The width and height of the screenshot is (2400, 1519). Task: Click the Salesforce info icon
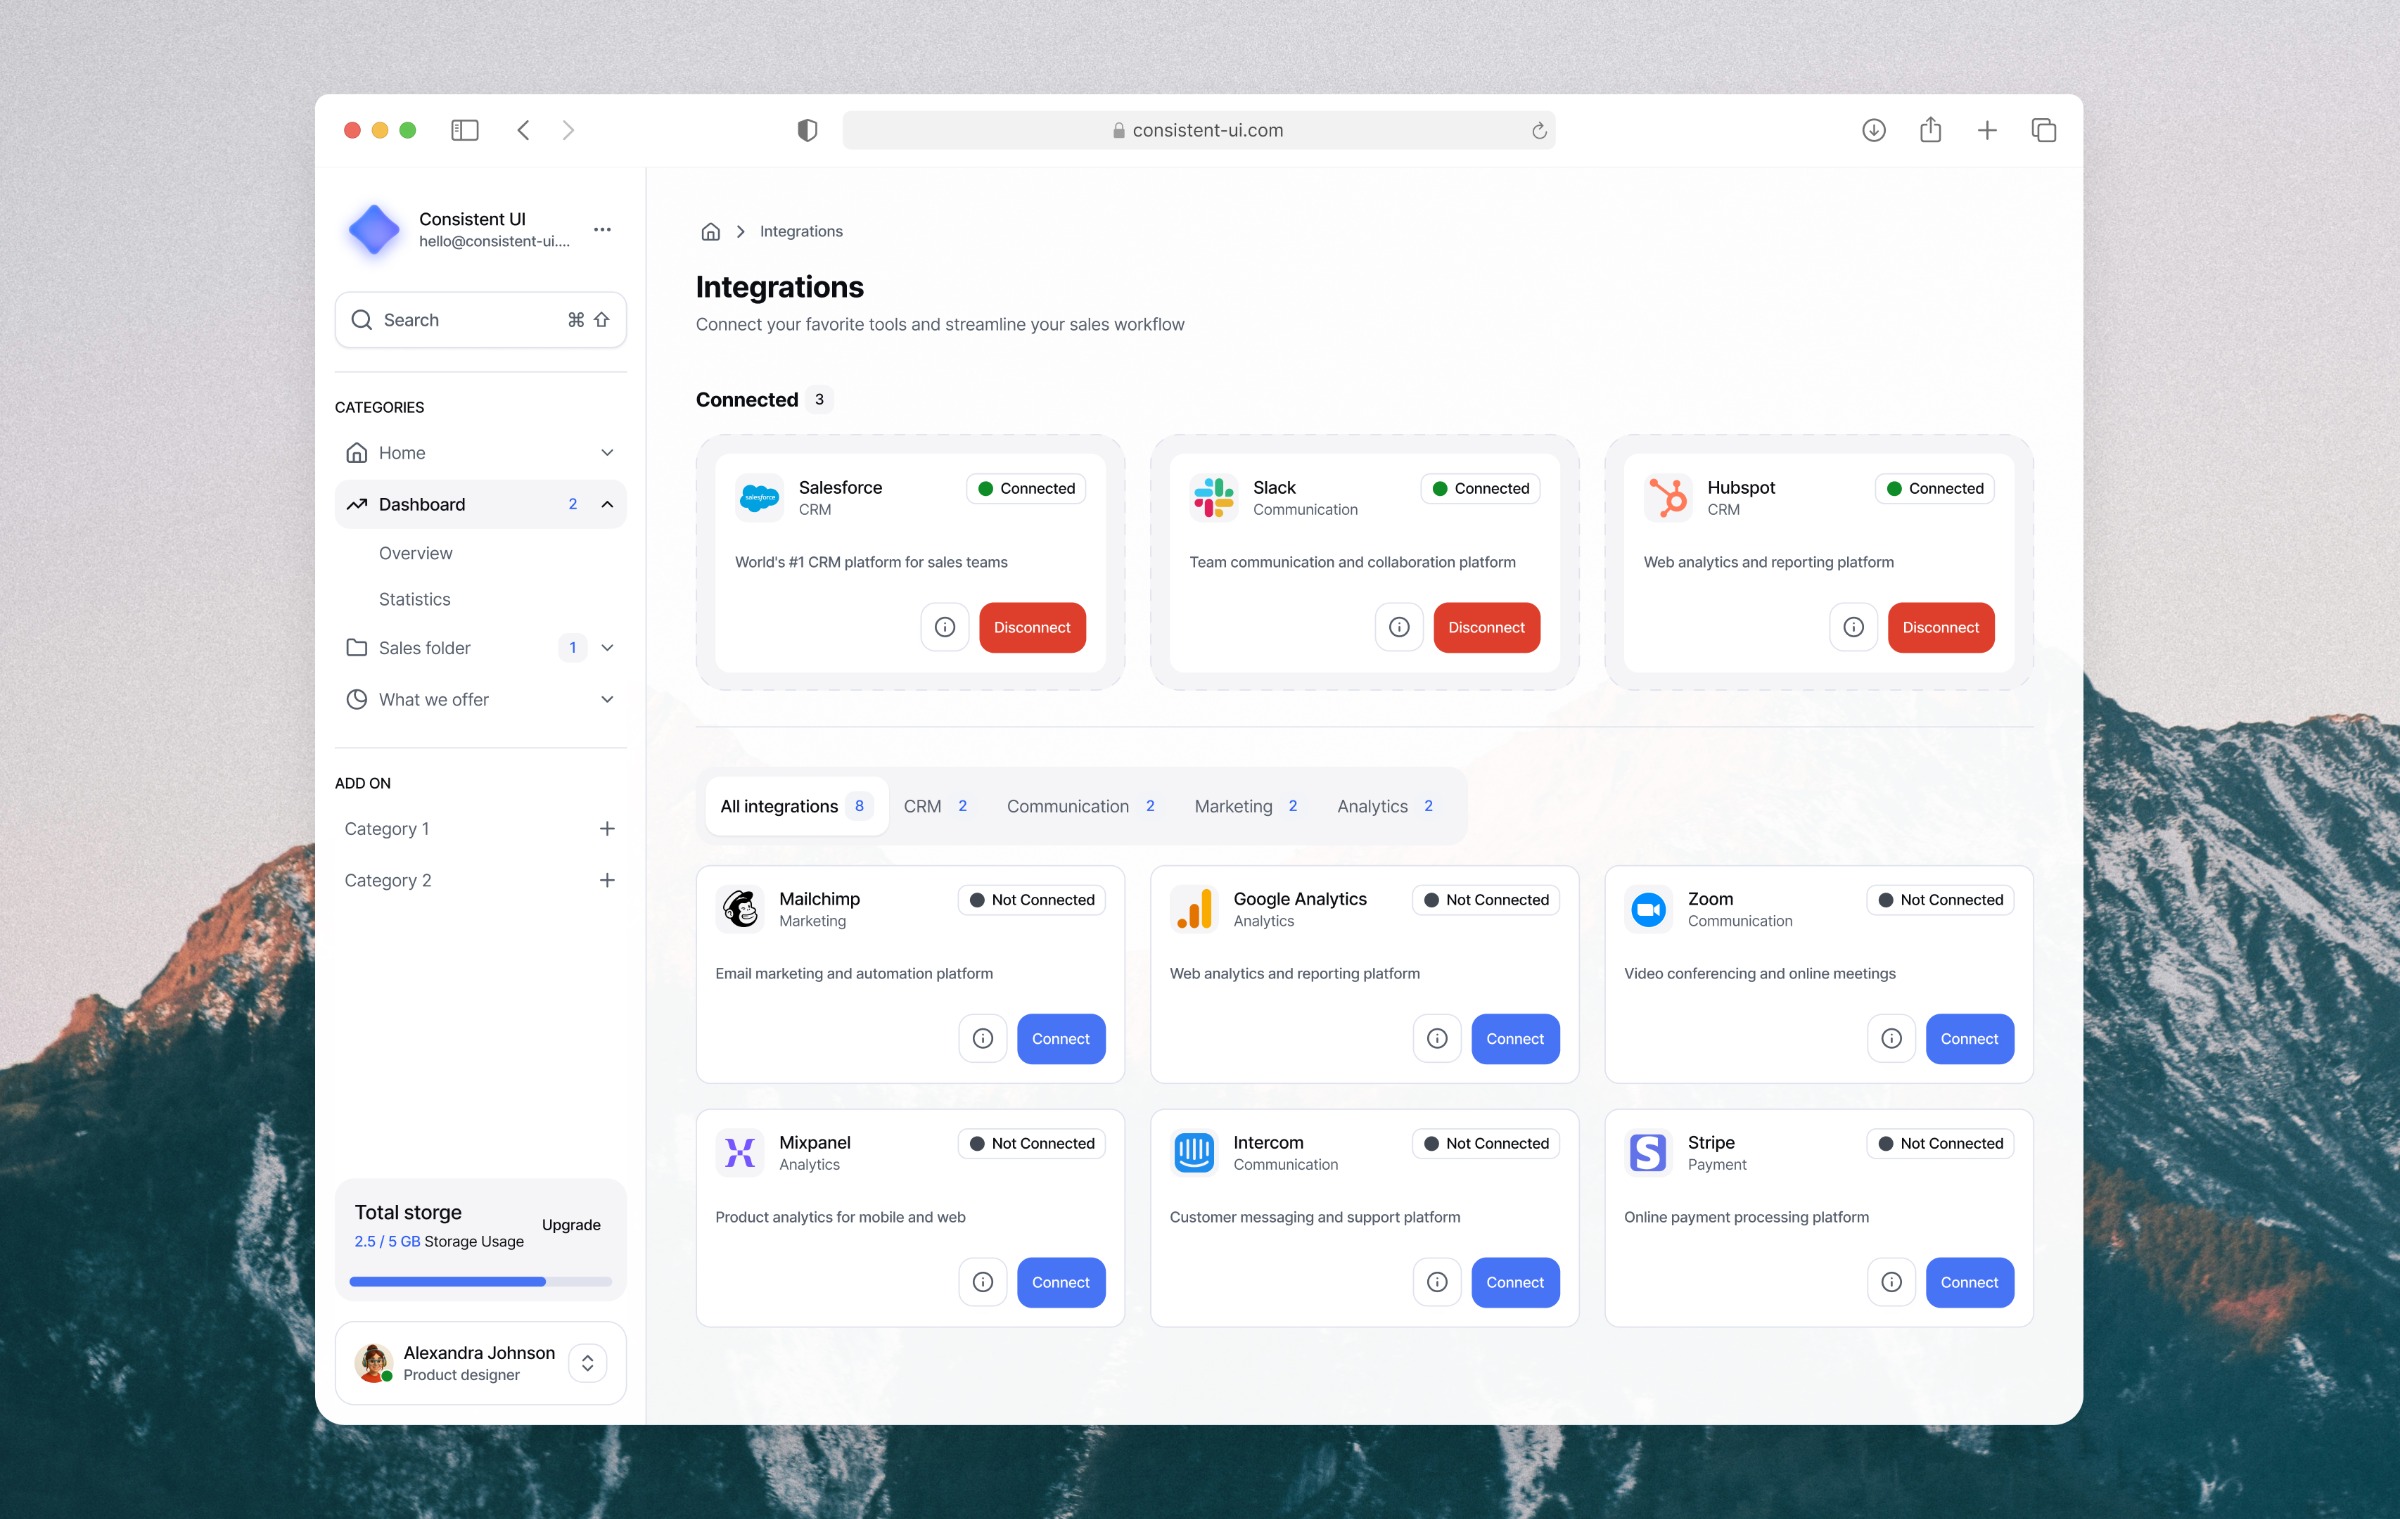pos(944,627)
